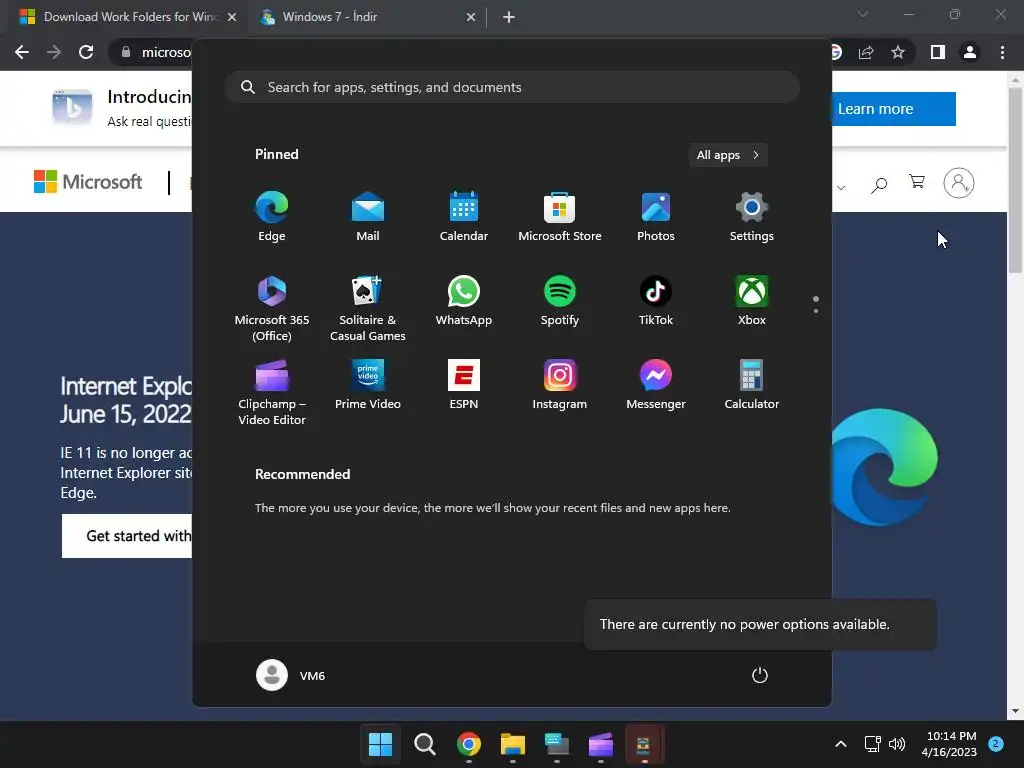Viewport: 1024px width, 768px height.
Task: Open the Clipchamp taskbar icon
Action: pos(601,744)
